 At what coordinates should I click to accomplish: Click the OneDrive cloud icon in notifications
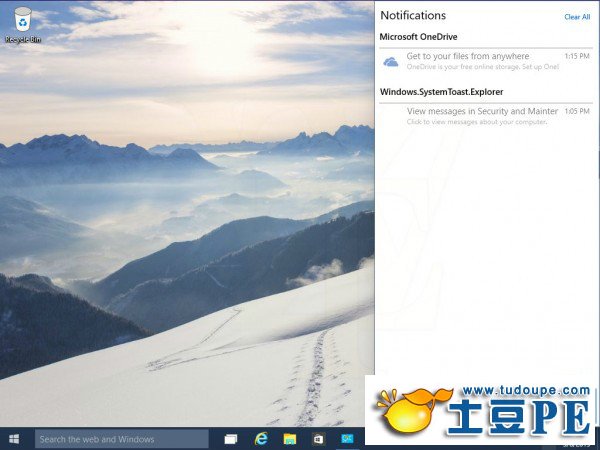391,62
